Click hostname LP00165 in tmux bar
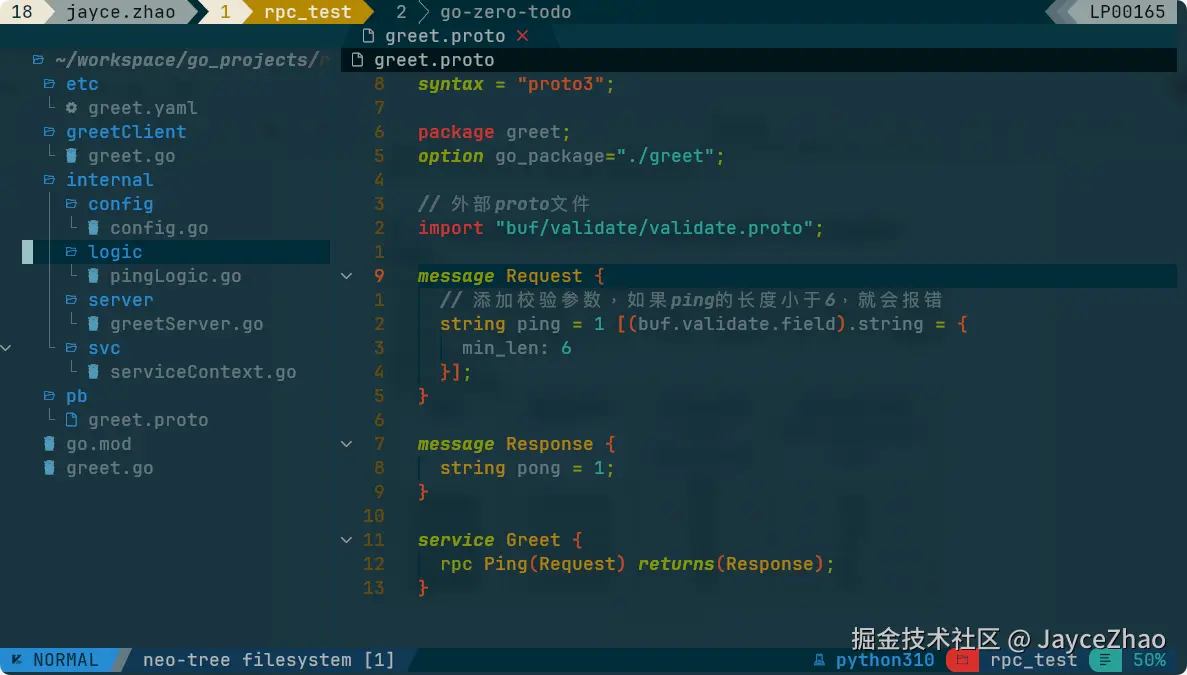The height and width of the screenshot is (675, 1187). tap(1127, 12)
